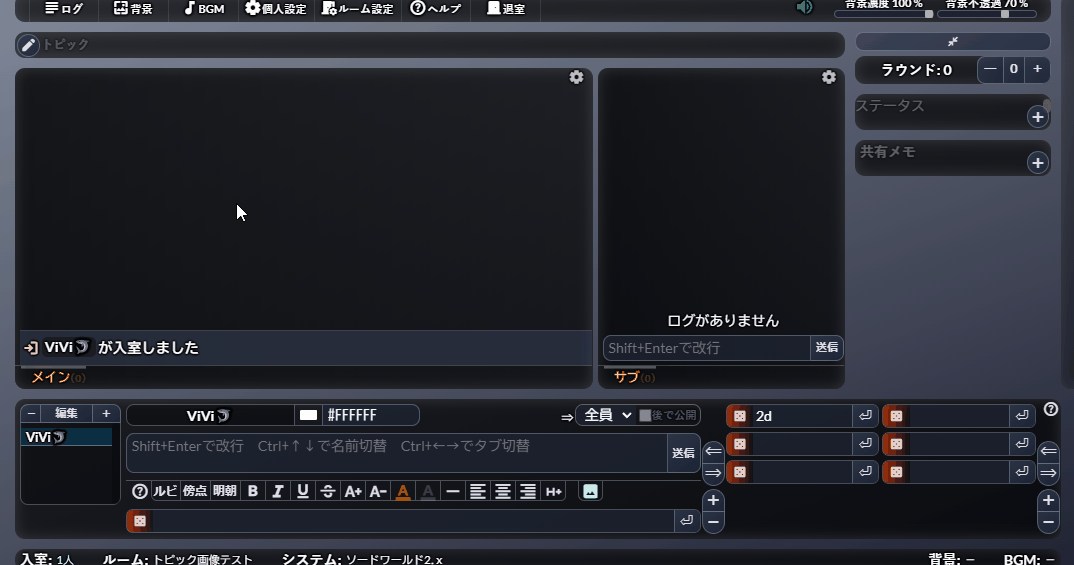Click 退室 to leave the room
Viewport: 1074px width, 565px height.
(505, 8)
